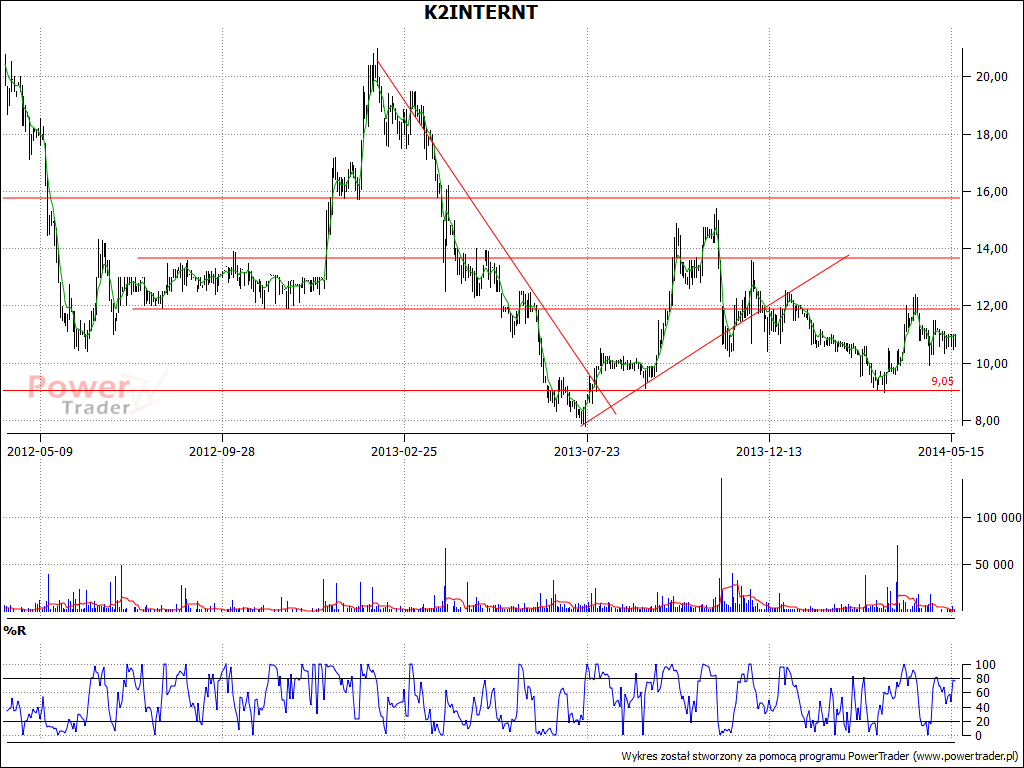The height and width of the screenshot is (768, 1024).
Task: Click the 2013-07-23 date label
Action: tap(587, 451)
